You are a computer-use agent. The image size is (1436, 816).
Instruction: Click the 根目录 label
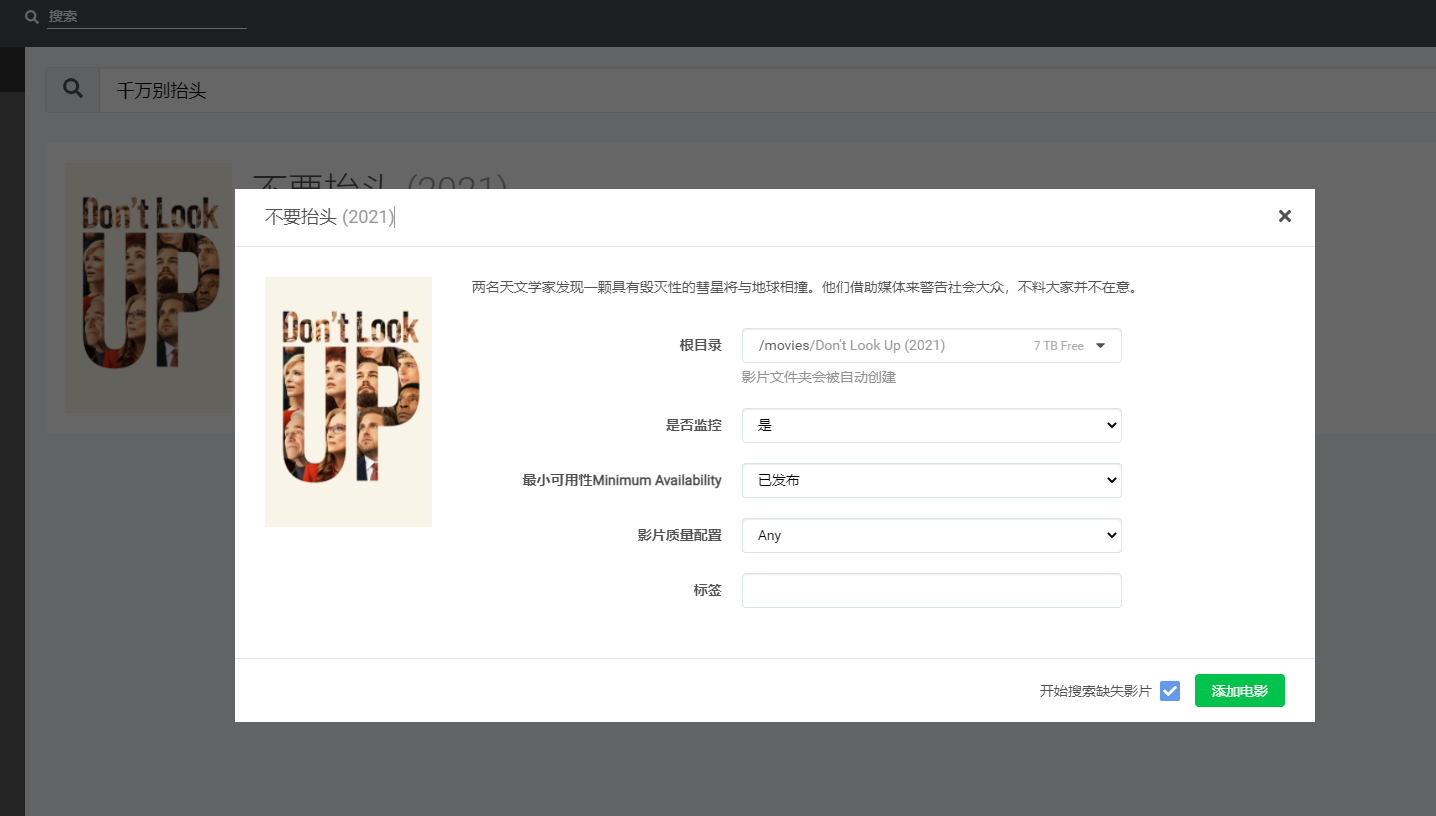701,345
